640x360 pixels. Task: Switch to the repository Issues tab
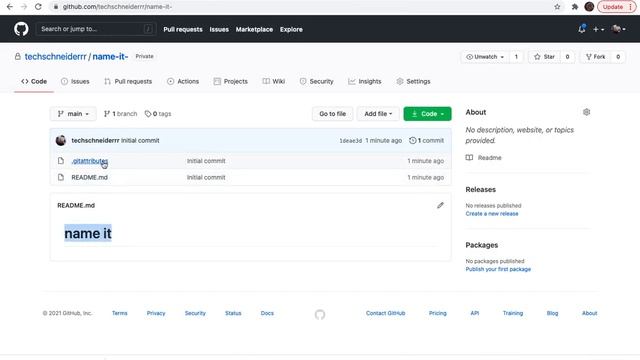pos(75,82)
